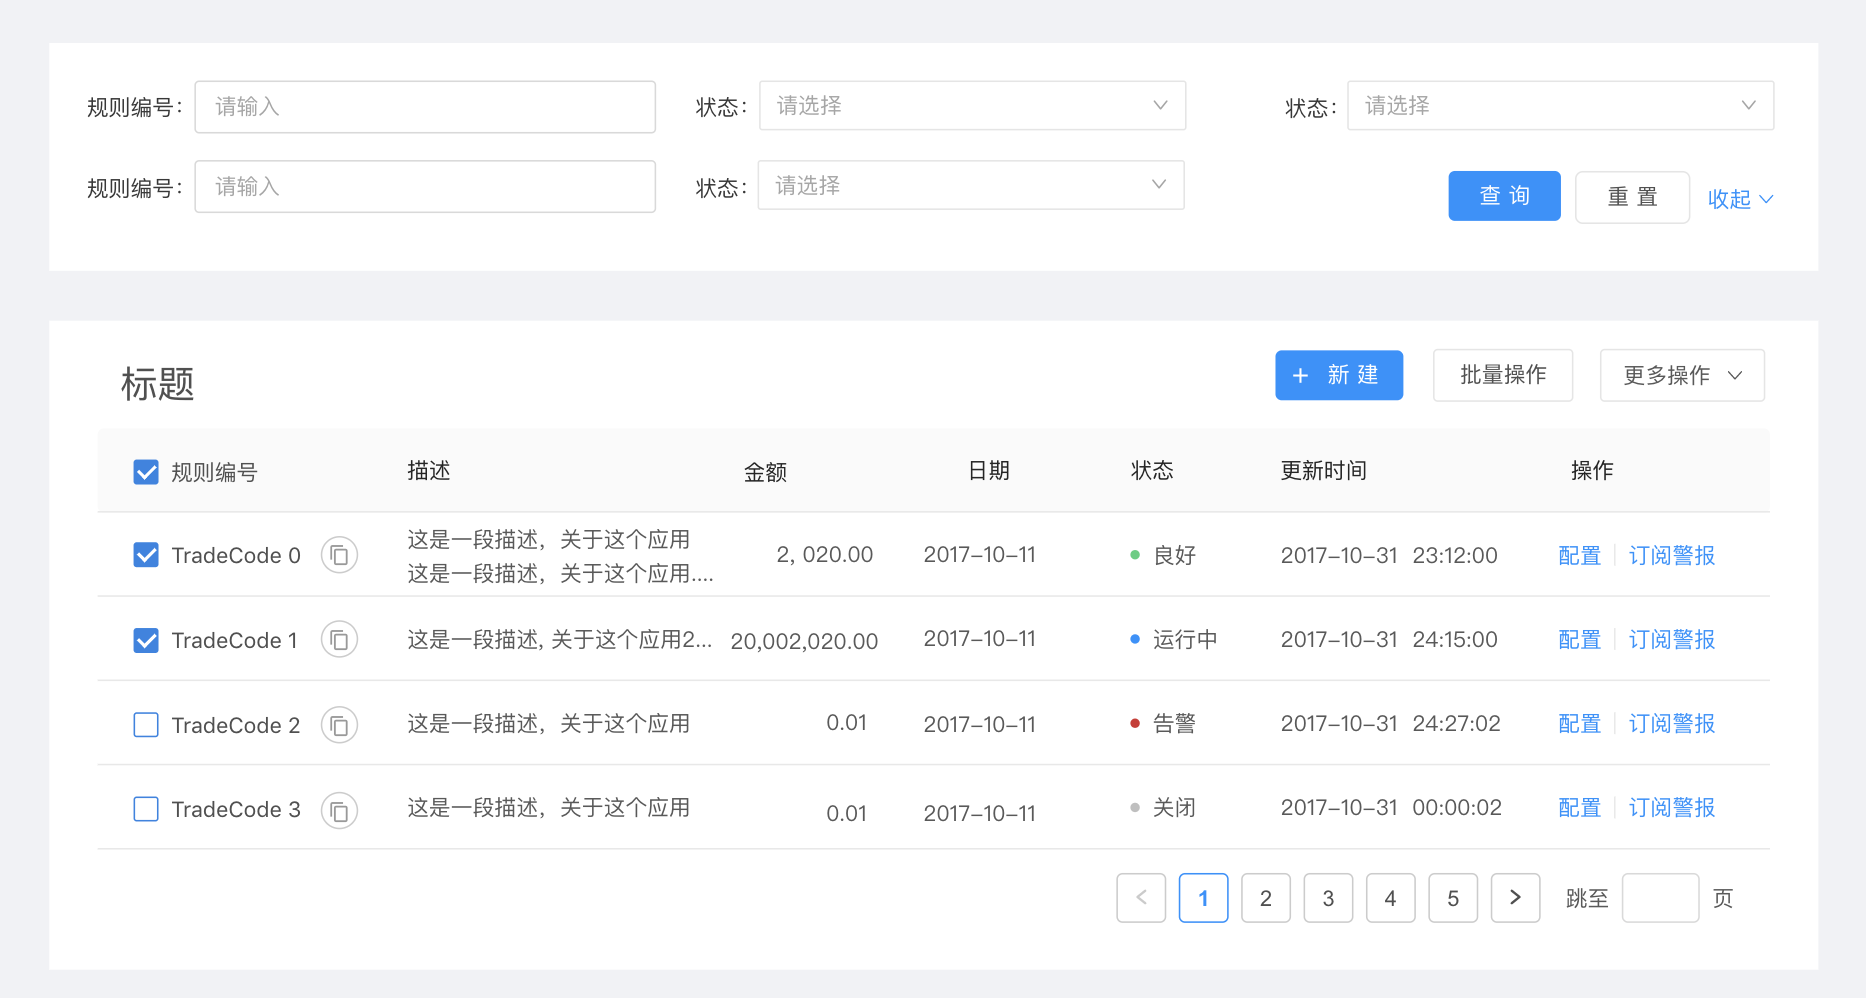Click the 新建 create button
1866x998 pixels.
(x=1339, y=375)
